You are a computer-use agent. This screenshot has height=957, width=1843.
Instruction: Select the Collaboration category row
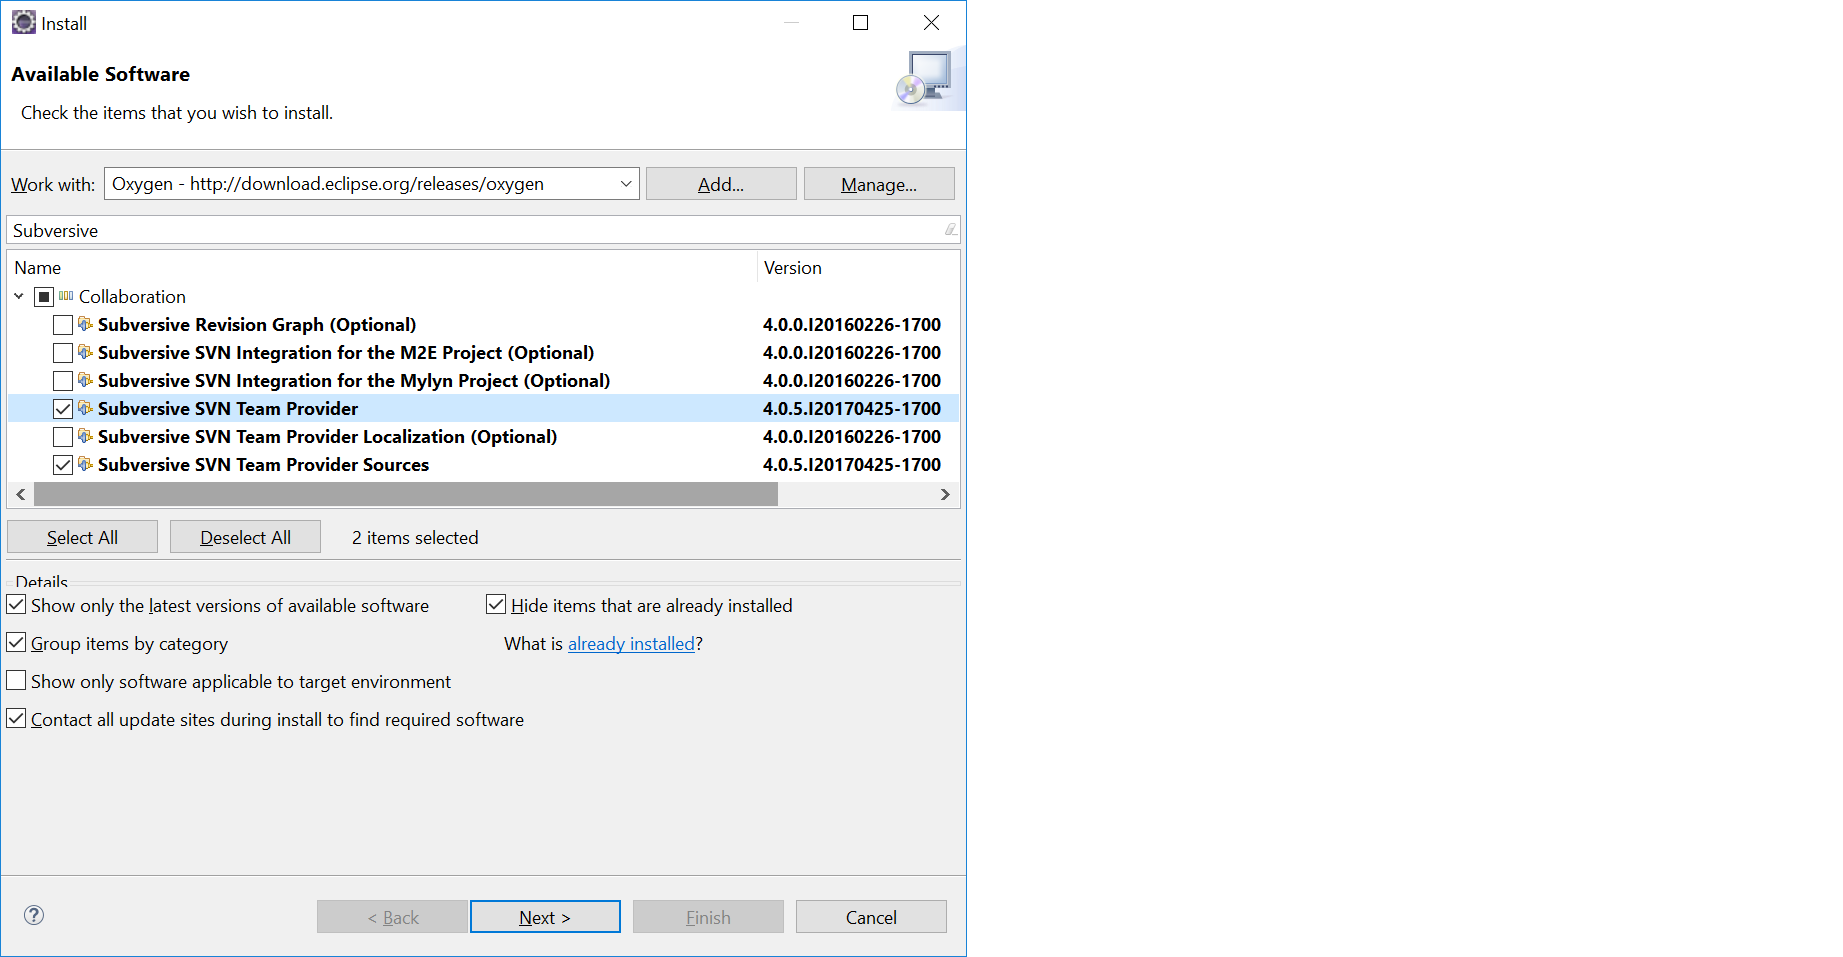(483, 296)
